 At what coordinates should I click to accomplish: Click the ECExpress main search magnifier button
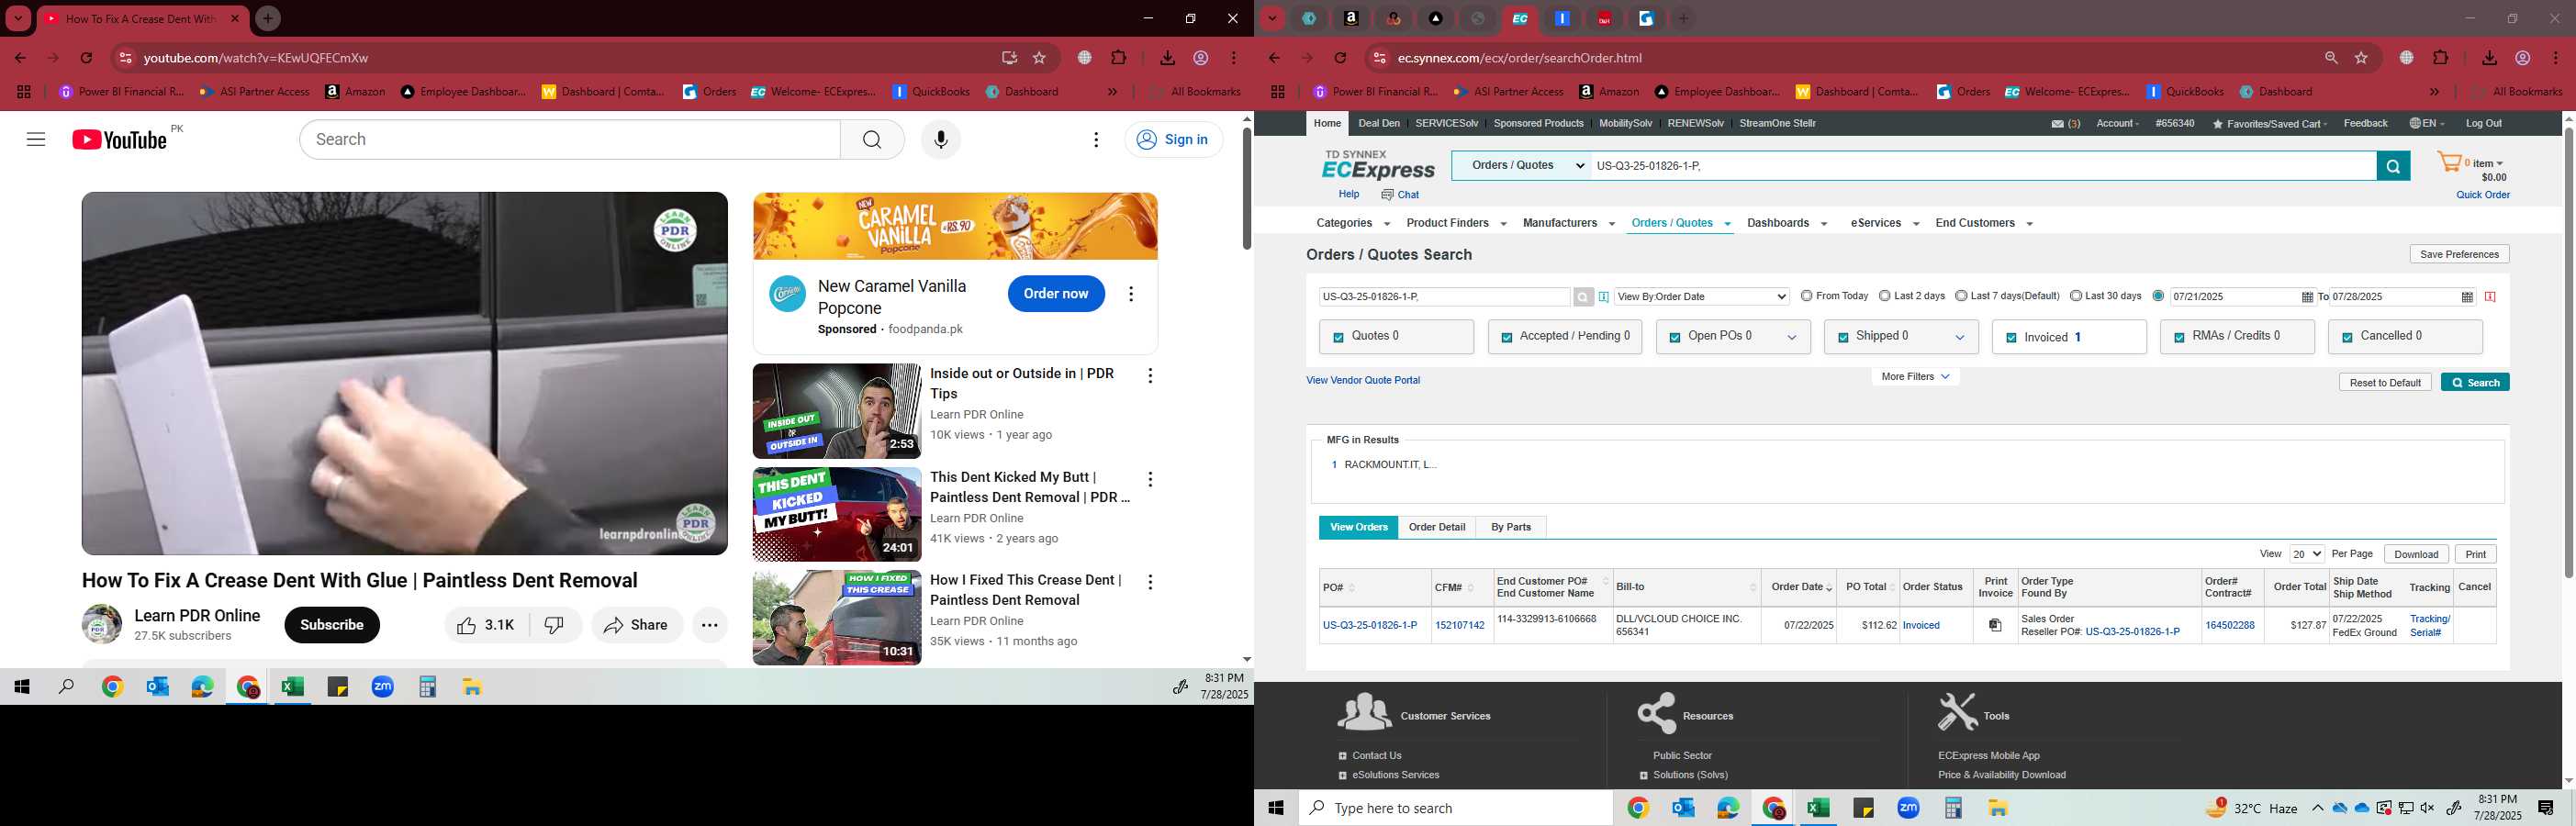pos(2392,166)
